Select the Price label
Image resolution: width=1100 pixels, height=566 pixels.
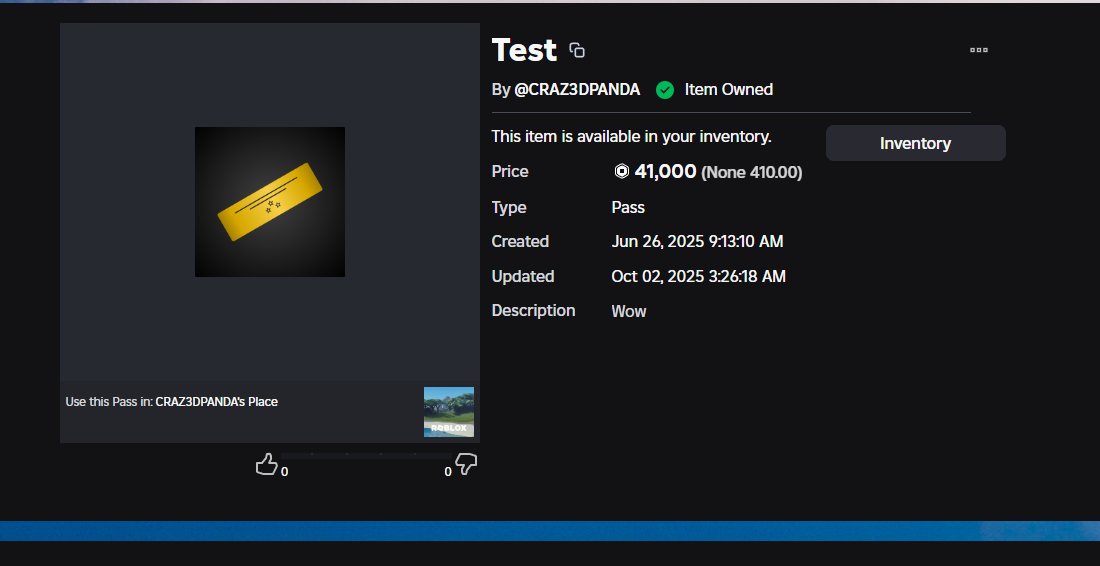(x=510, y=172)
